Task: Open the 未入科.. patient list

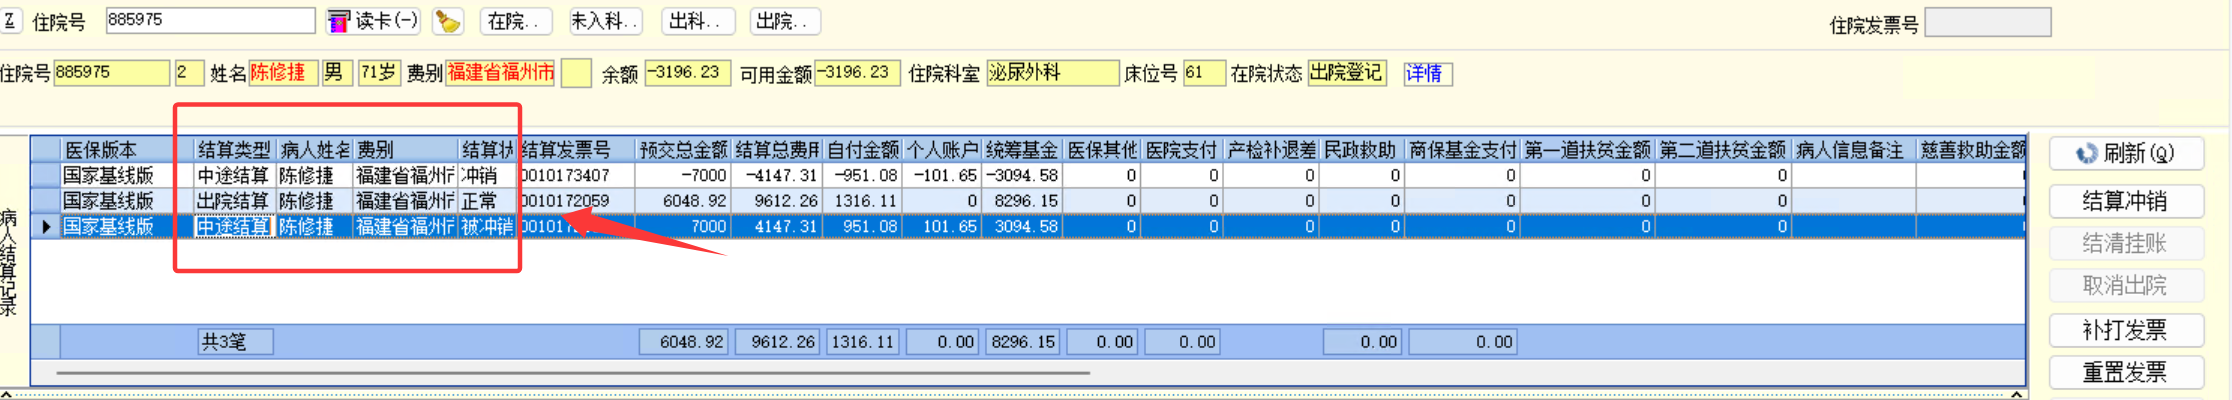Action: [605, 21]
